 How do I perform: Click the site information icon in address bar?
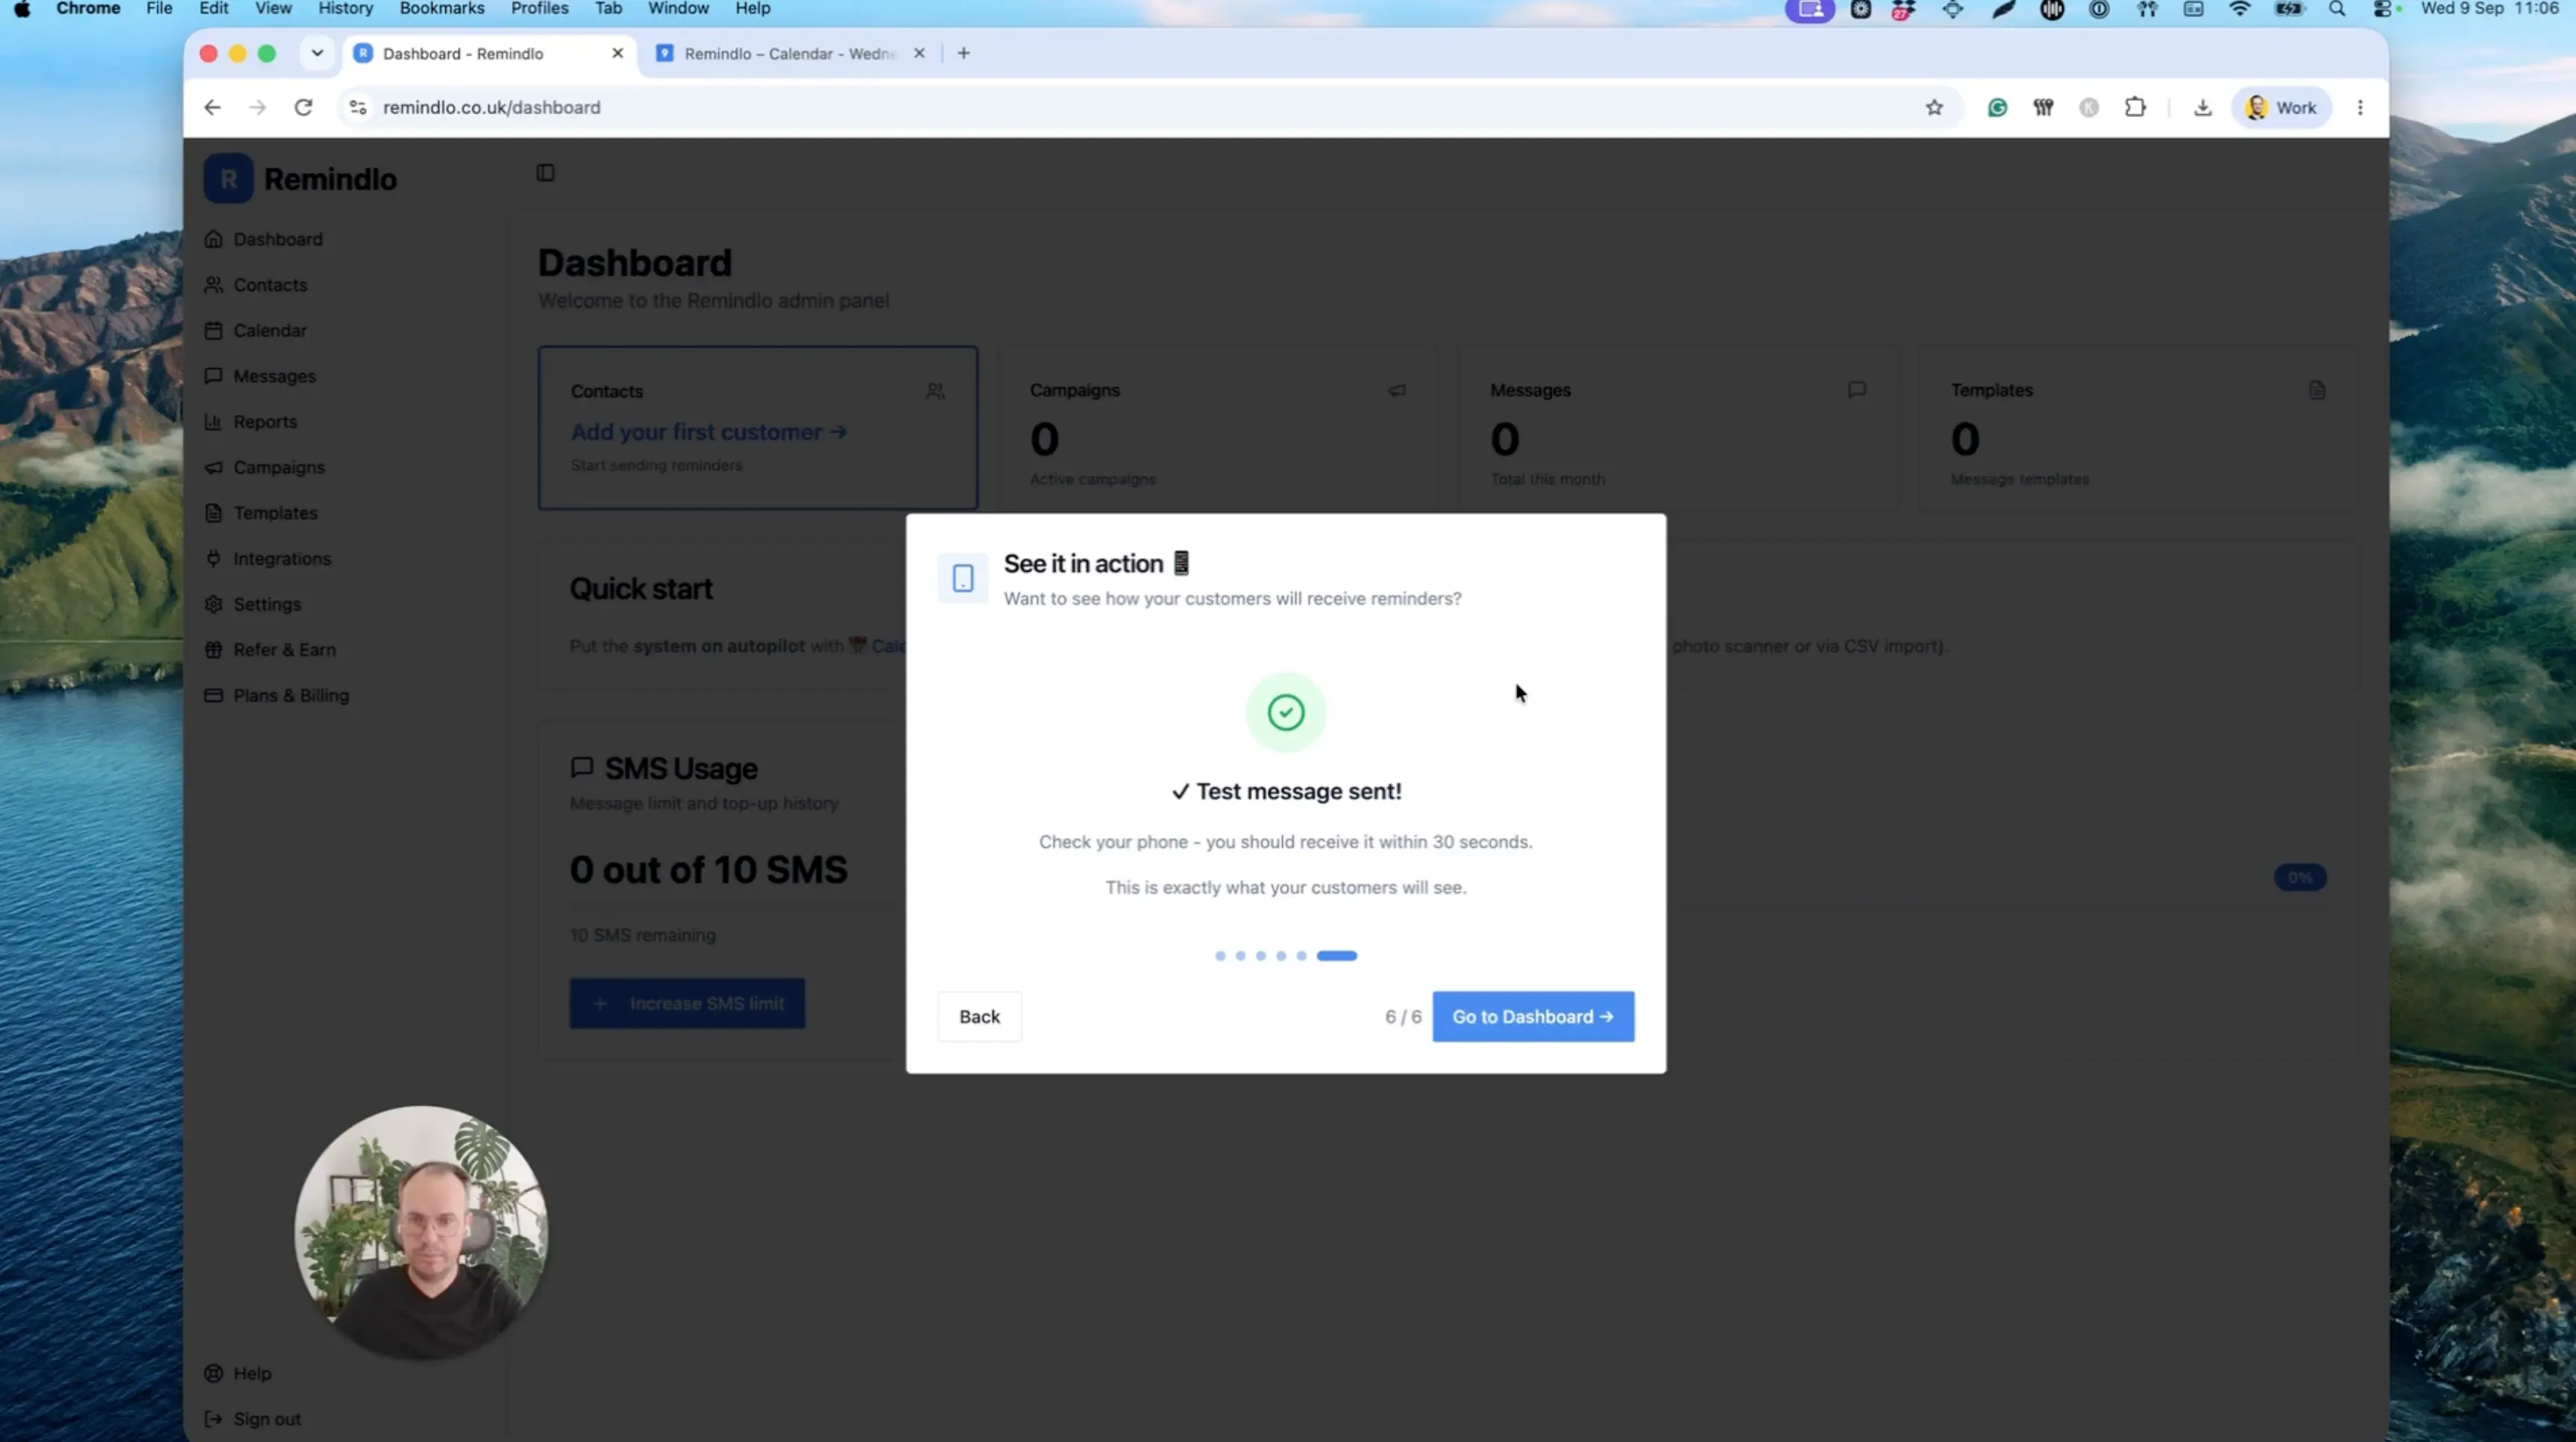click(357, 107)
